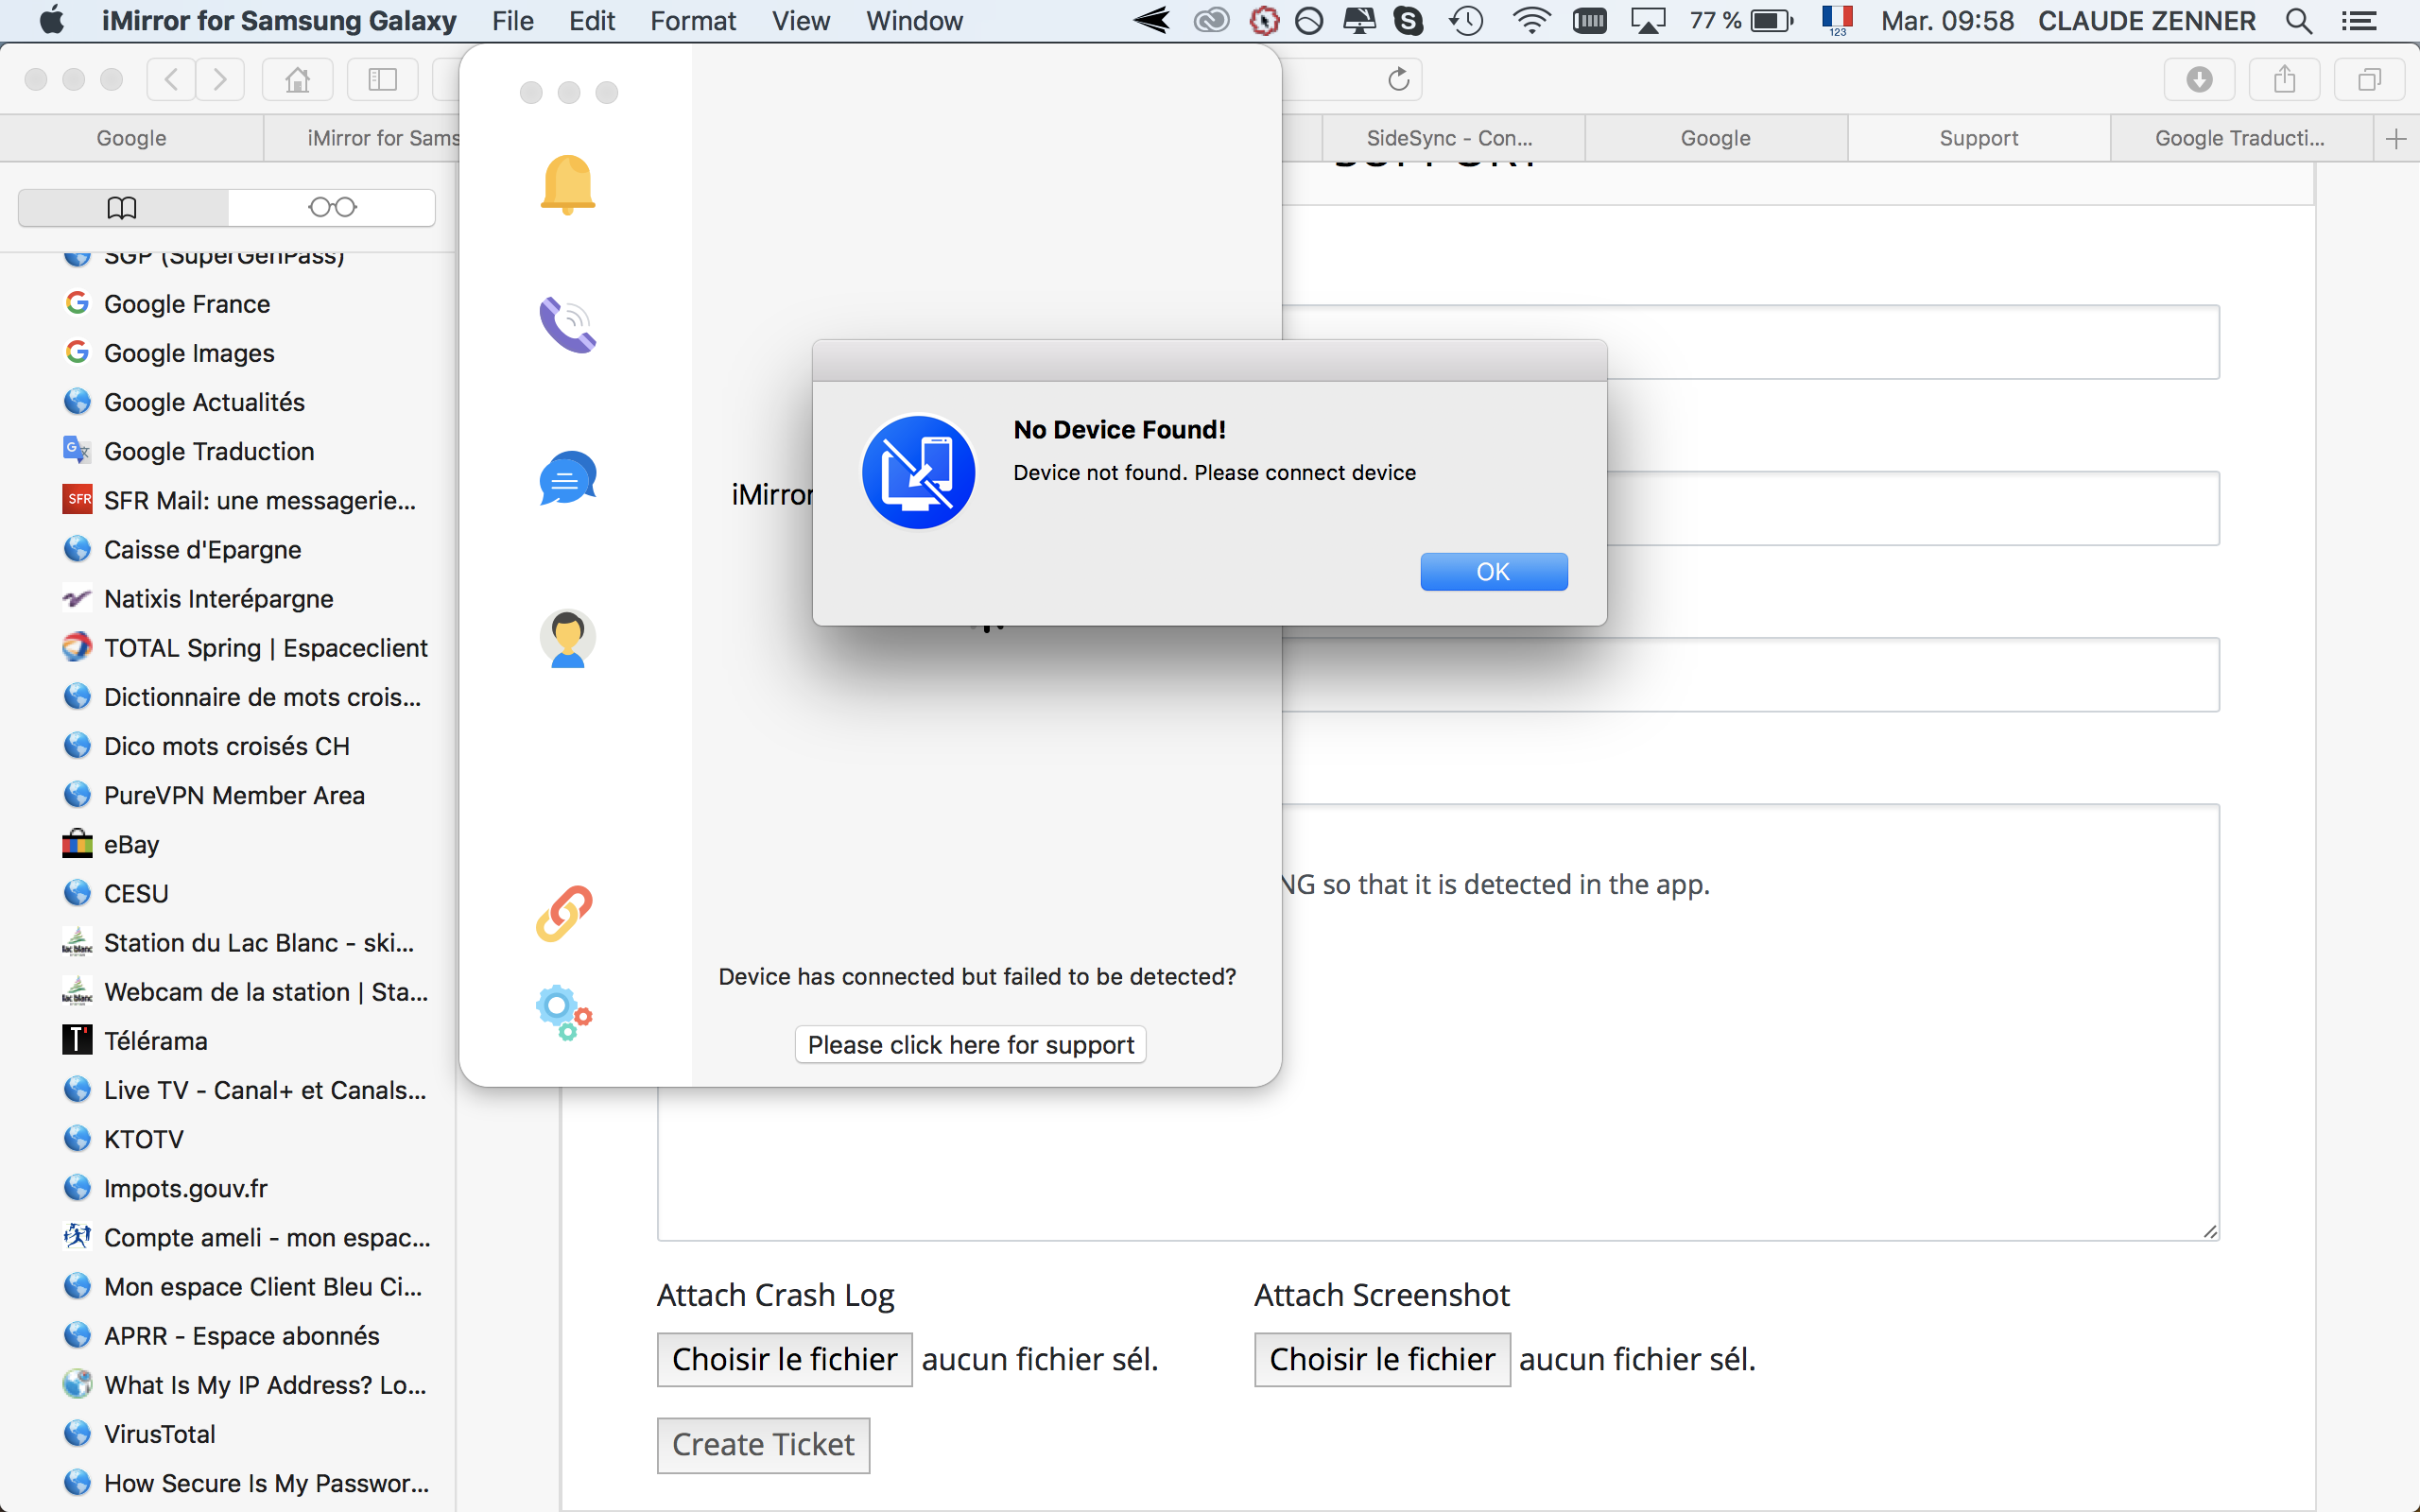Click battery status 77 % icon
2420x1512 pixels.
pyautogui.click(x=1743, y=20)
